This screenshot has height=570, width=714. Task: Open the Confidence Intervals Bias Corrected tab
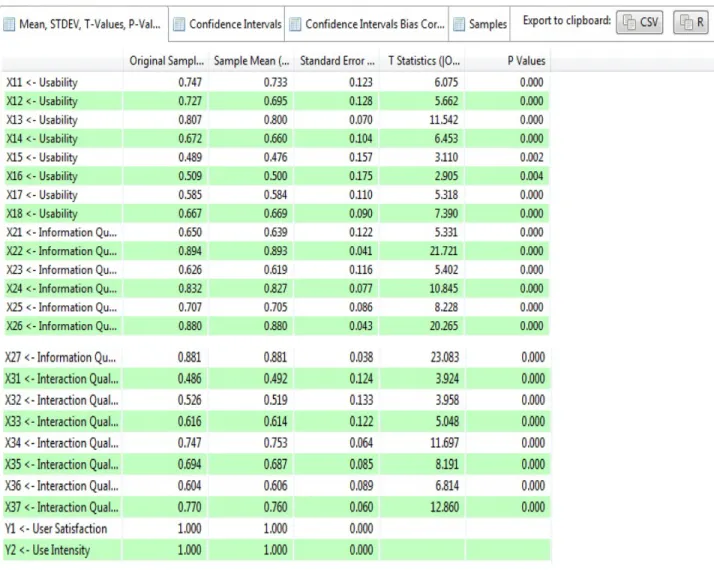[367, 24]
